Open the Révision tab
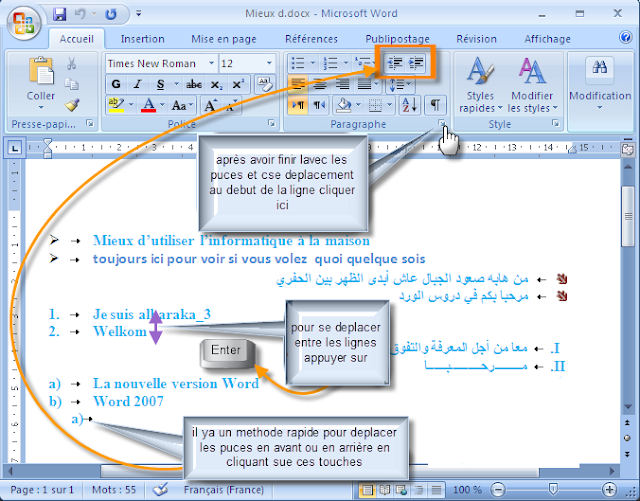 point(476,39)
